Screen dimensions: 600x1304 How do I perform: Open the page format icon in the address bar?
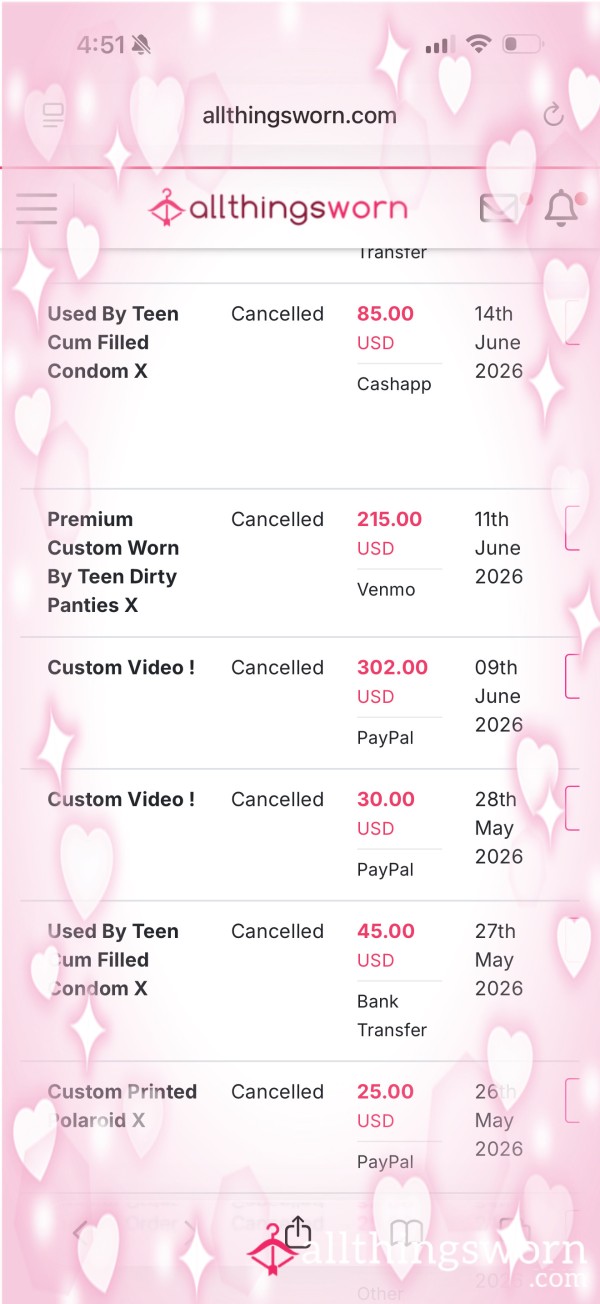[x=53, y=115]
